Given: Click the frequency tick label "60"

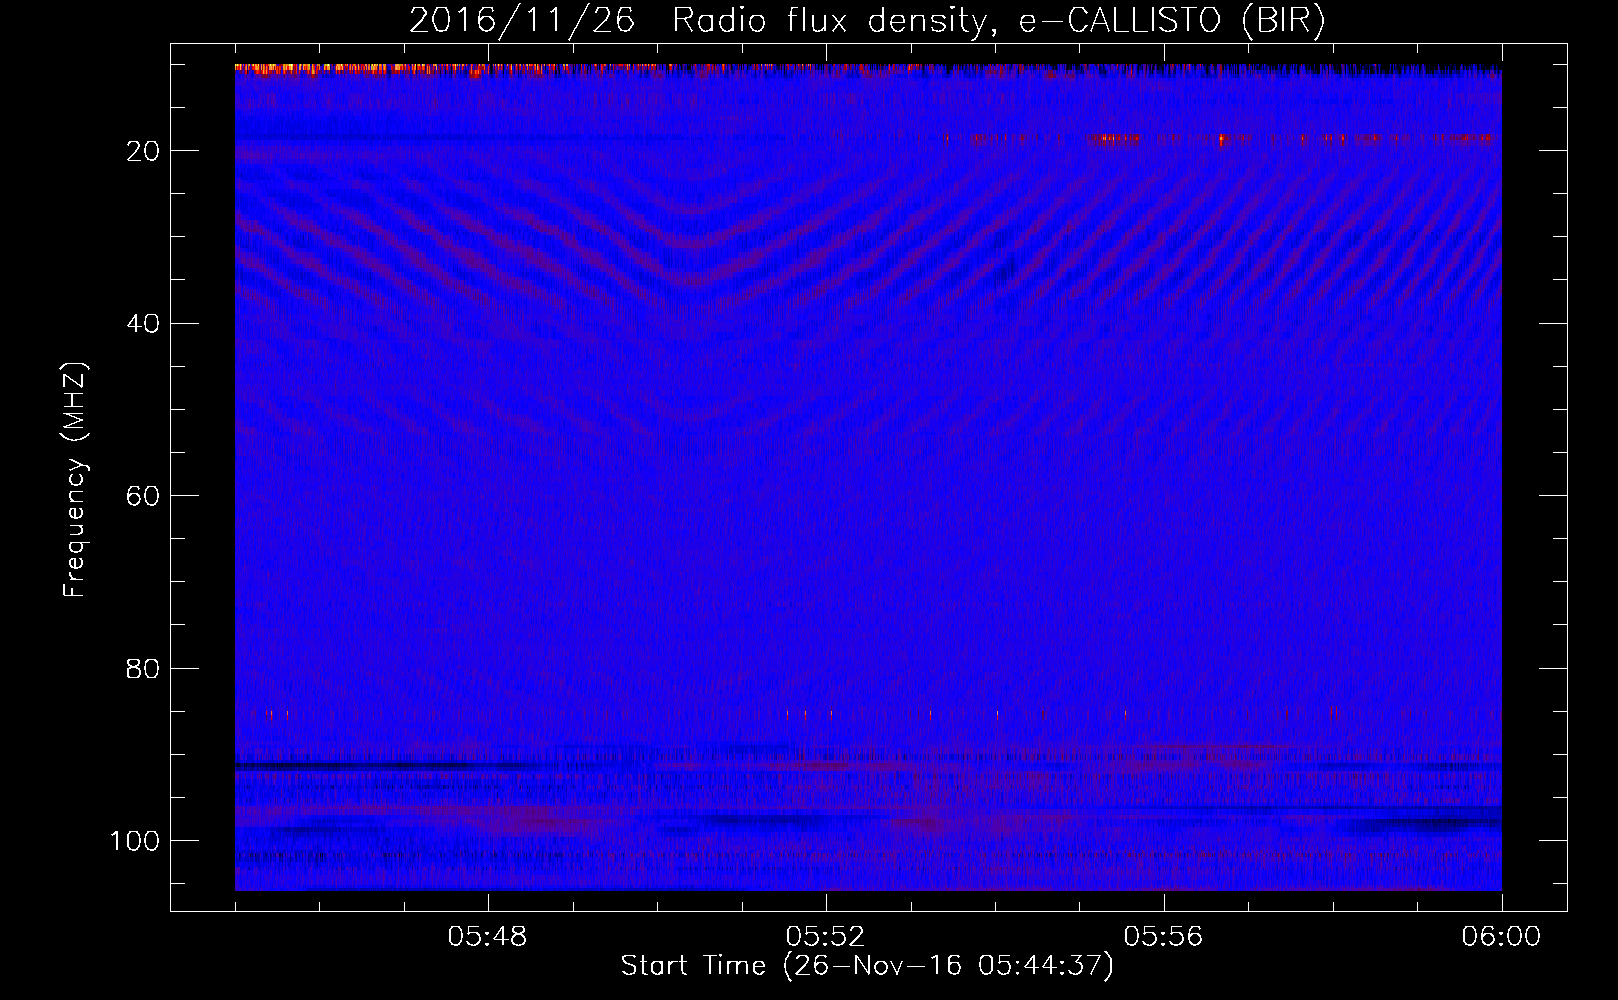Looking at the screenshot, I should click(144, 497).
